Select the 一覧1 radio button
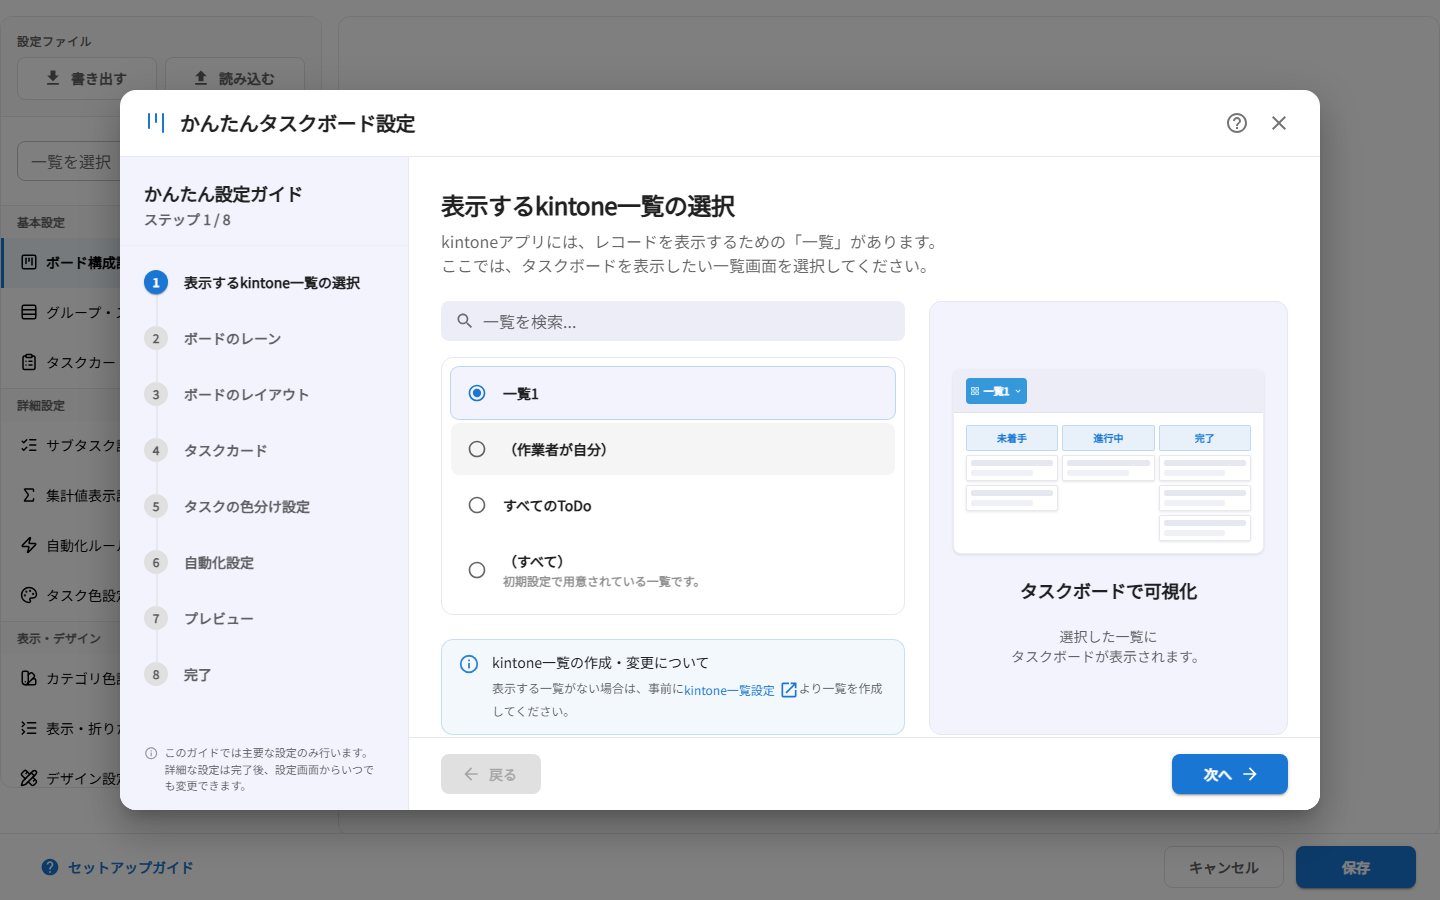The height and width of the screenshot is (900, 1440). pyautogui.click(x=477, y=393)
